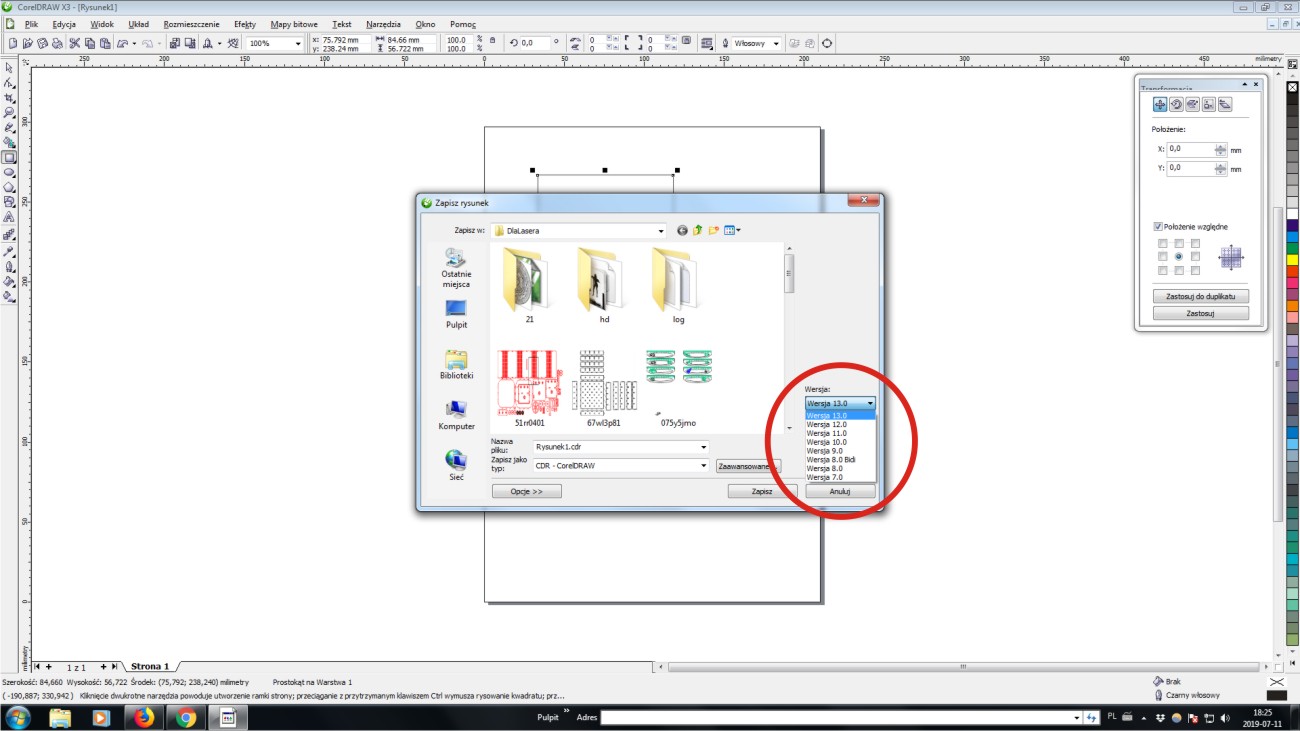
Task: Check bottom-right anchor checkbox
Action: (1195, 271)
